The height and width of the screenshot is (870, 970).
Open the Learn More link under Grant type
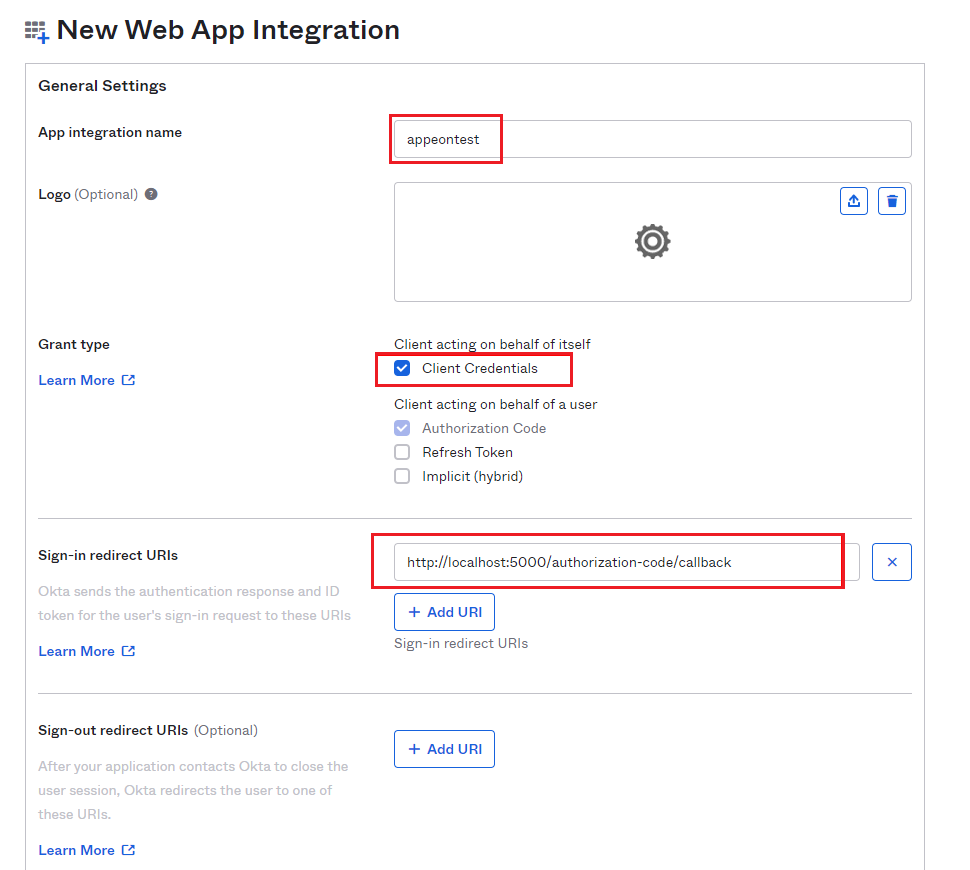[76, 380]
